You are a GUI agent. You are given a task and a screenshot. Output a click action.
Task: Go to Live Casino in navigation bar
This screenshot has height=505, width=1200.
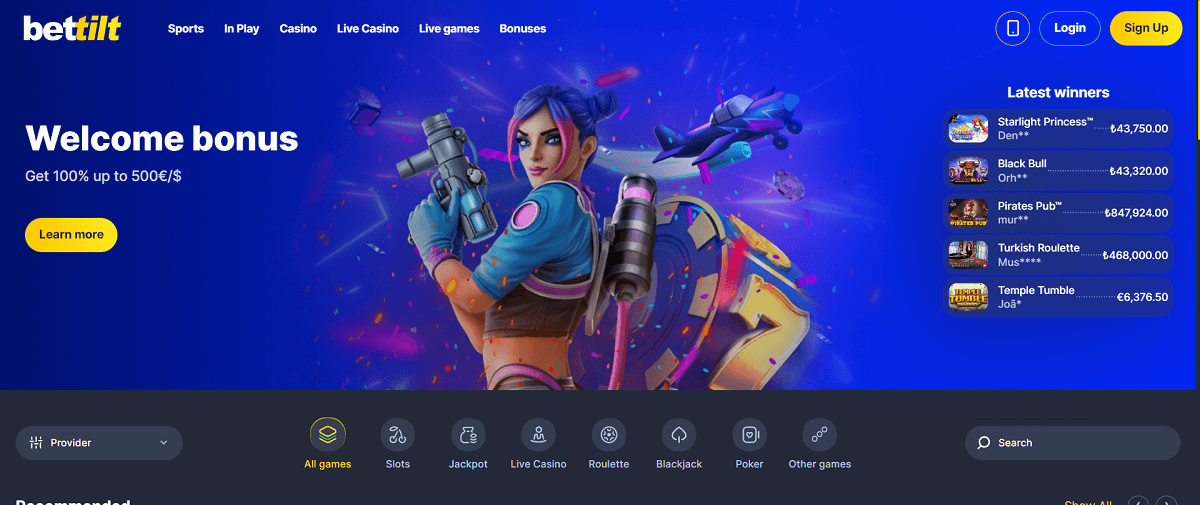coord(368,29)
